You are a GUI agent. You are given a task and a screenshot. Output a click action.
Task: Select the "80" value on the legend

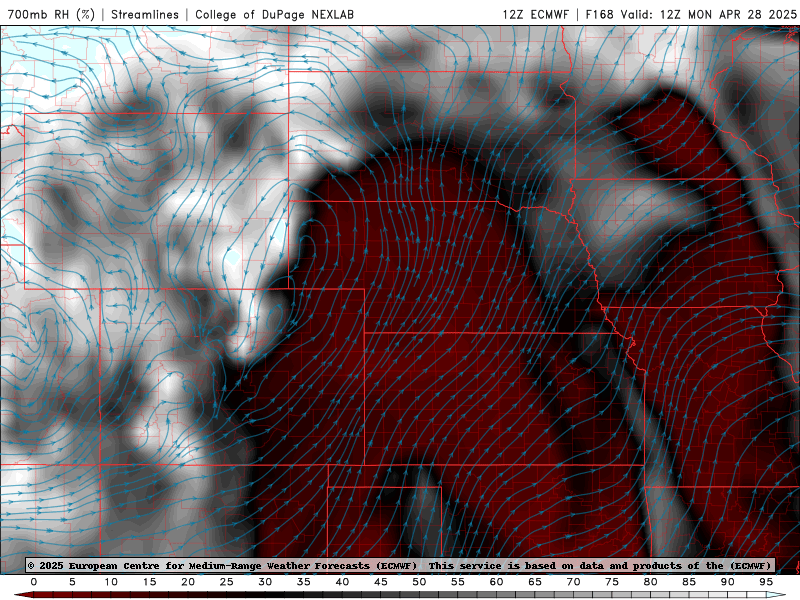coord(651,582)
